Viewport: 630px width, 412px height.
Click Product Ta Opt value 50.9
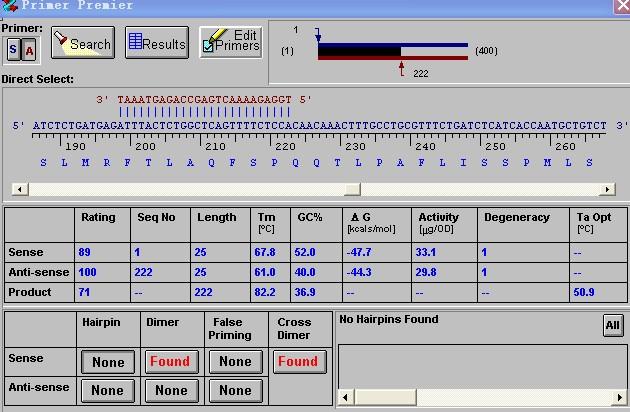[x=584, y=292]
